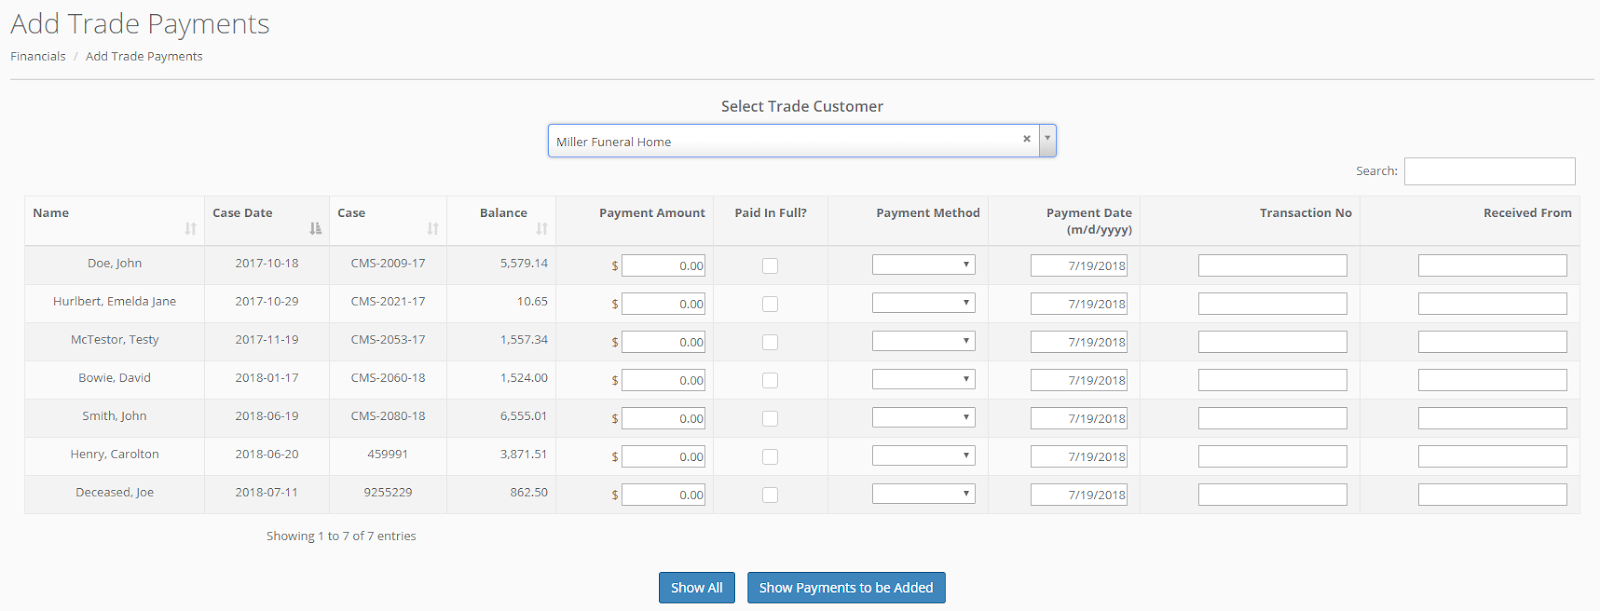Check Paid In Full for Doe, John

click(x=770, y=266)
